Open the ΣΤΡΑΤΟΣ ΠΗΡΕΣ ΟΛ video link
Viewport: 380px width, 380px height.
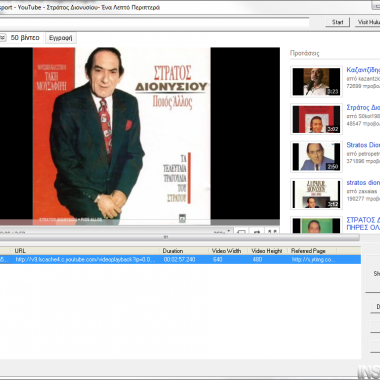363,224
